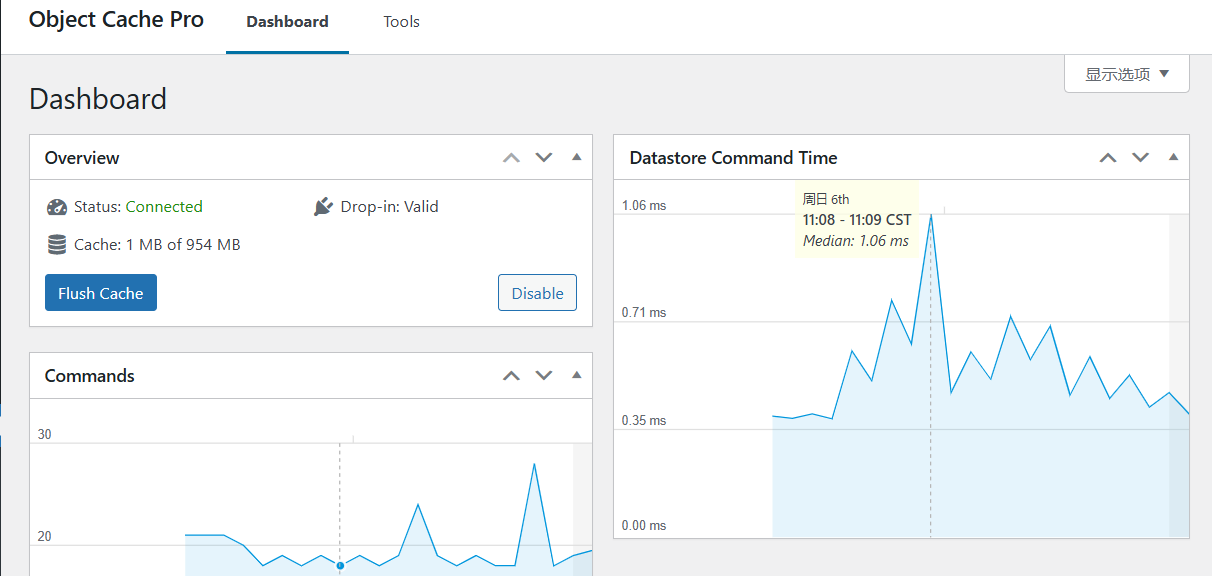Click the Overview panel heading
The width and height of the screenshot is (1212, 576).
[x=82, y=157]
